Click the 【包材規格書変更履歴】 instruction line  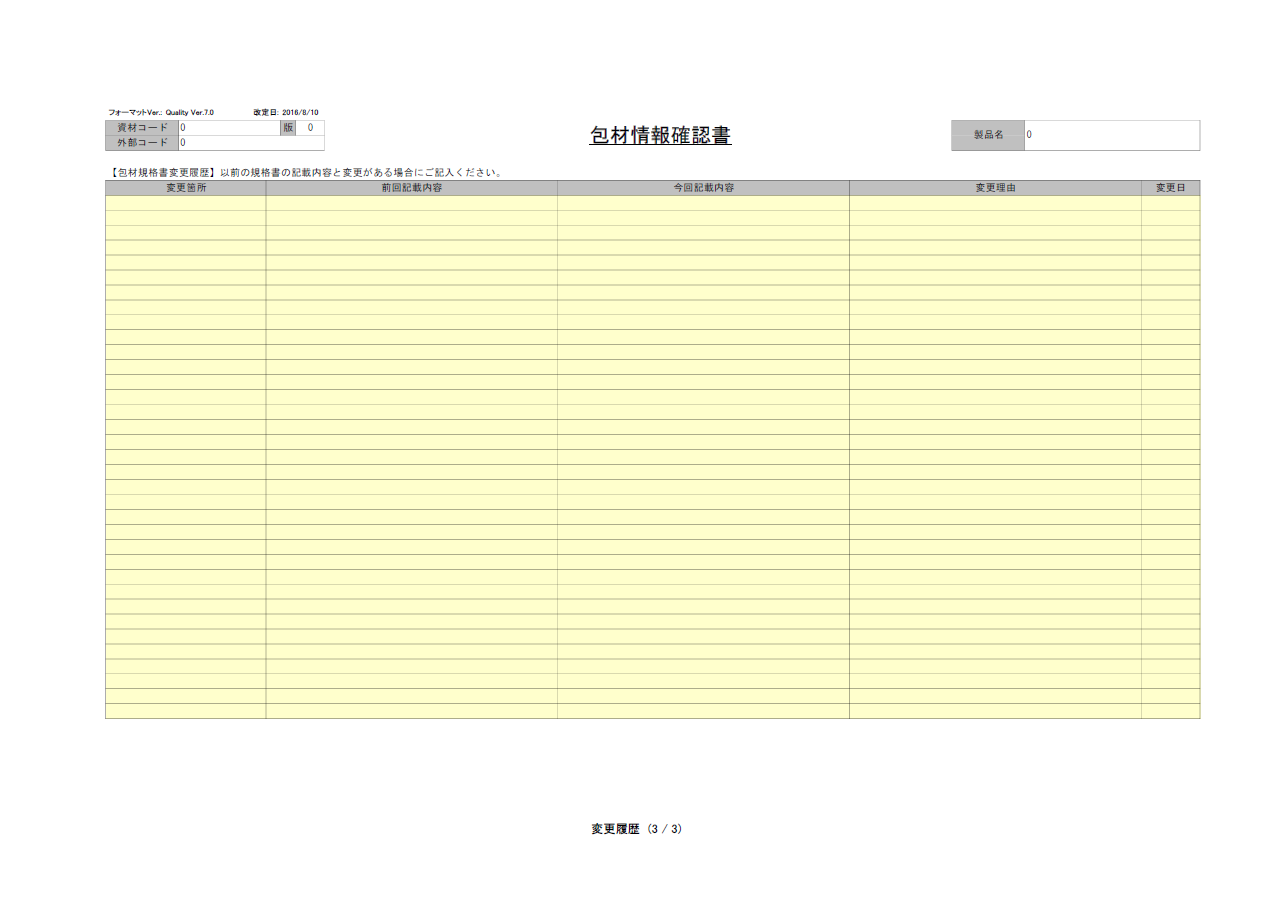[305, 173]
